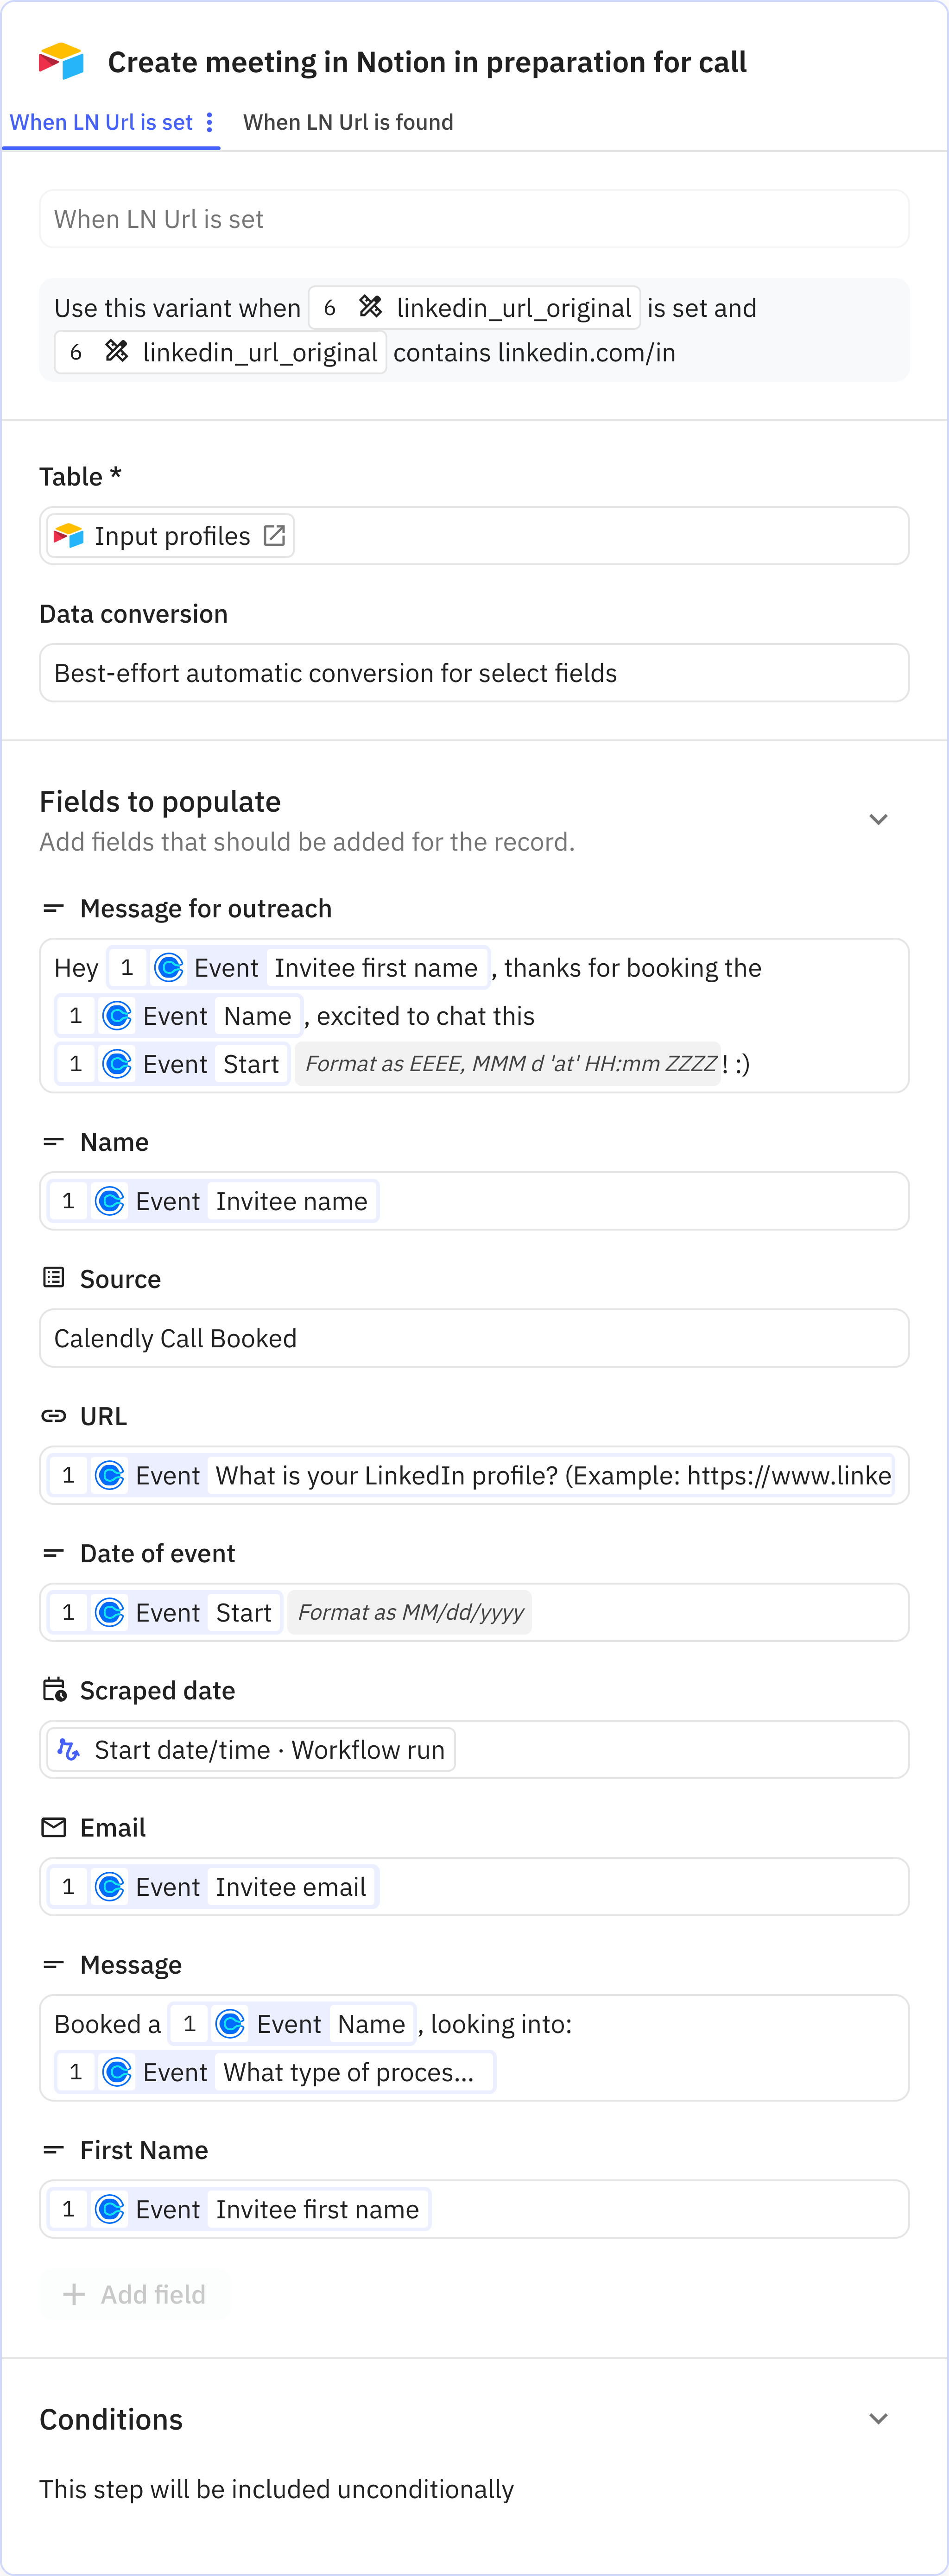
Task: Click first linkedin_url_original condition token
Action: tap(474, 308)
